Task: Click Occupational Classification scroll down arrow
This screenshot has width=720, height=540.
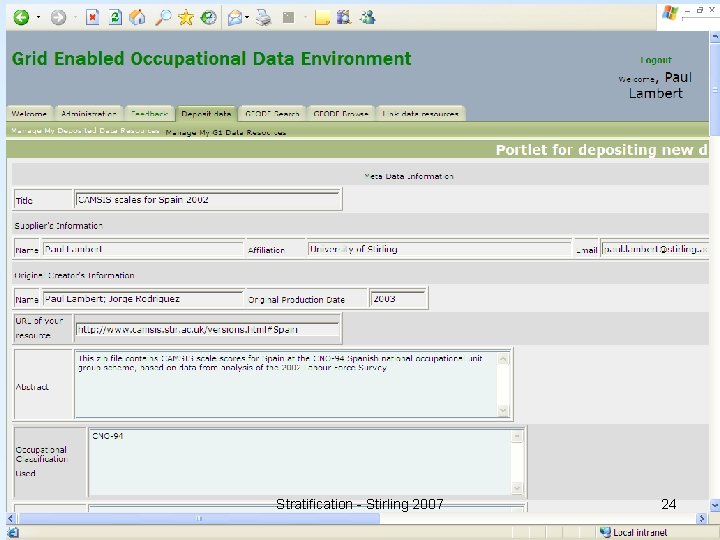Action: [x=517, y=489]
